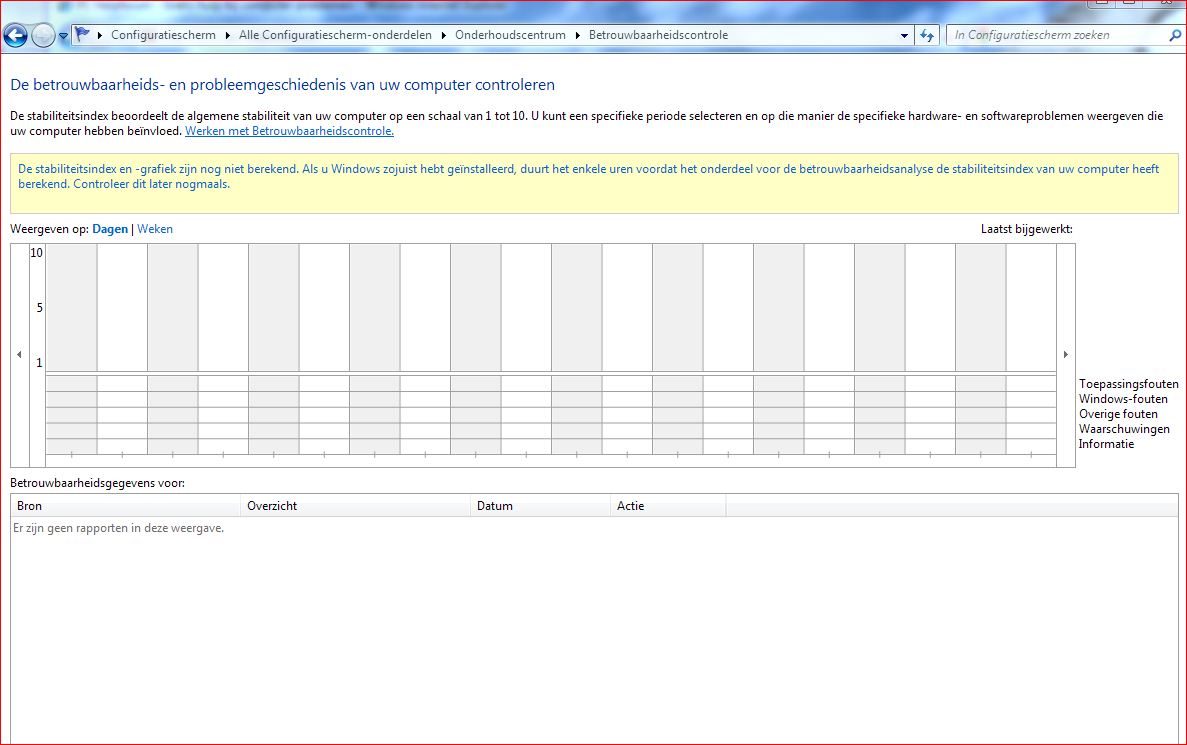Click the chart axis value 5
Image resolution: width=1187 pixels, height=745 pixels.
click(x=39, y=307)
